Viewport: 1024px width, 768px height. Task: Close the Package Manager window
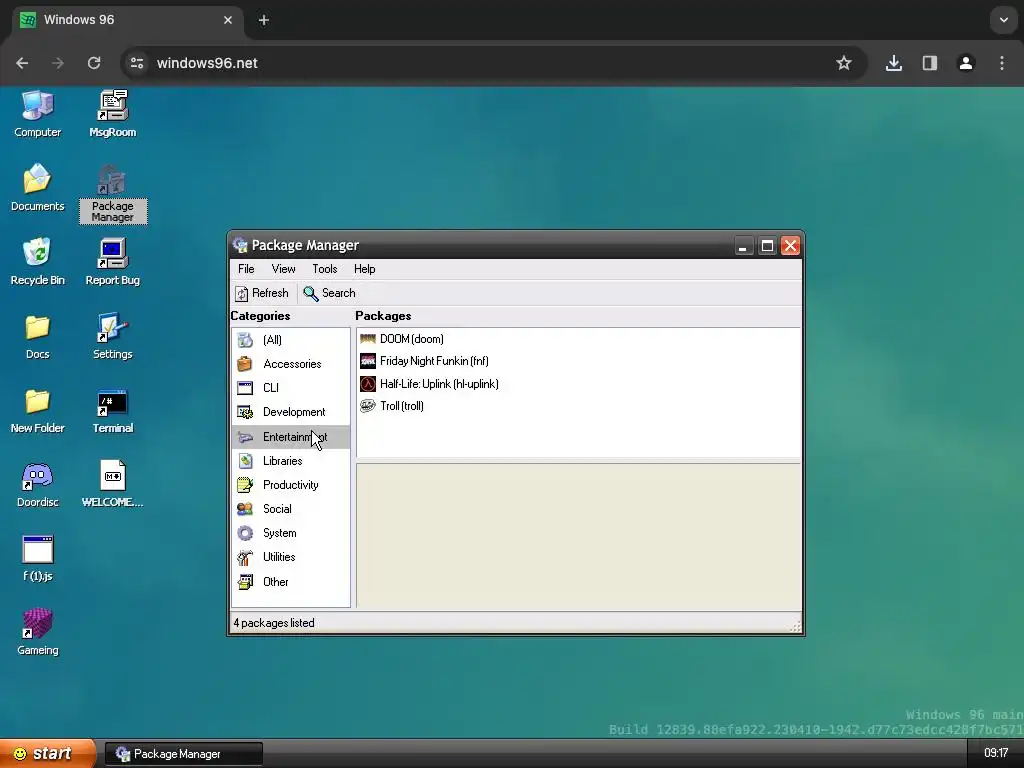tap(790, 246)
